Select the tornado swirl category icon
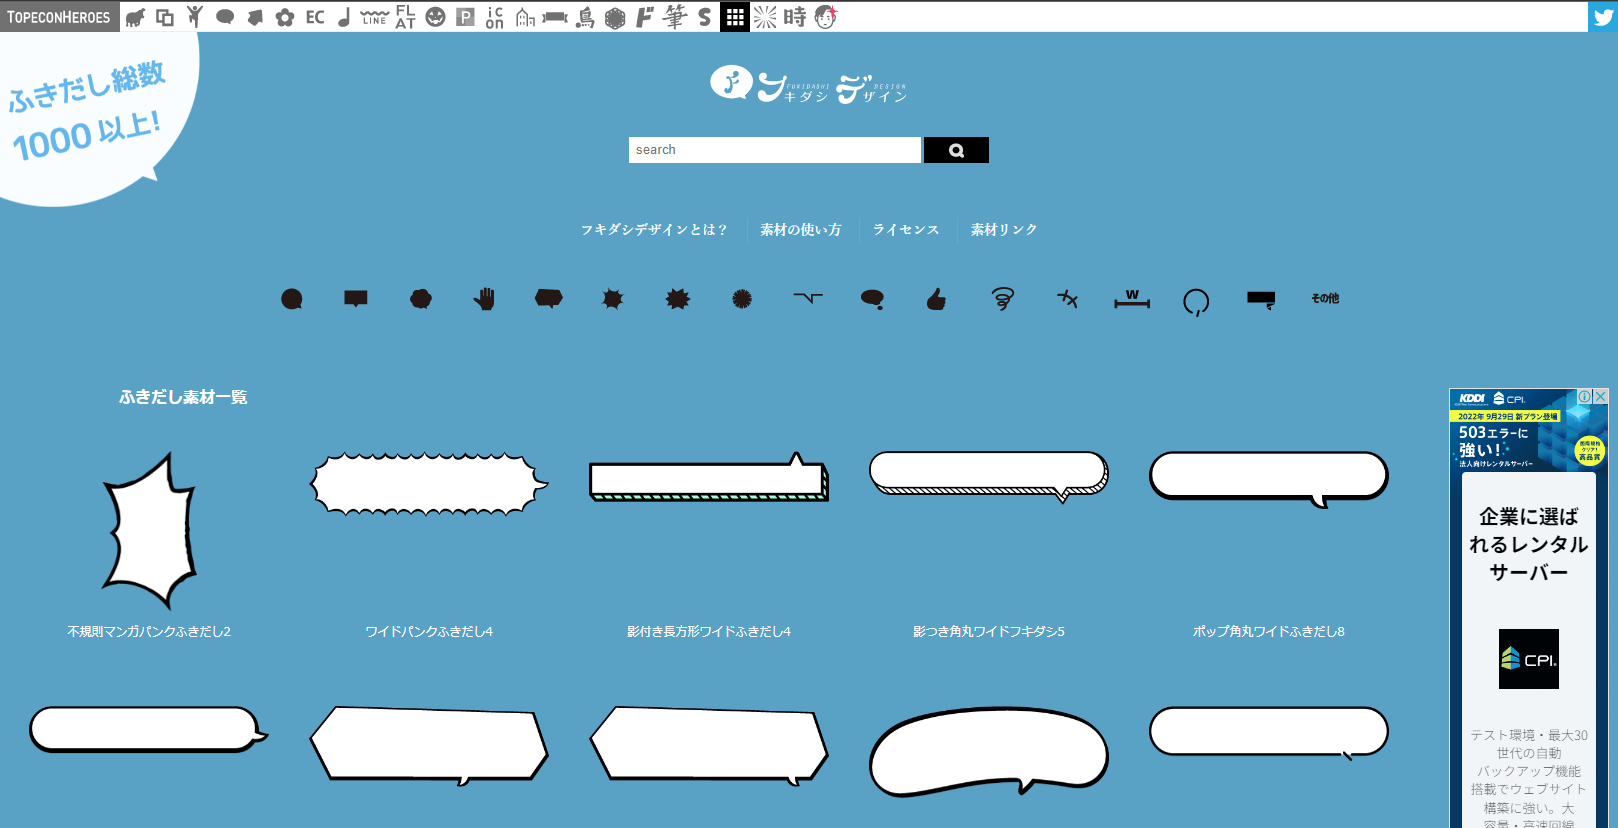Image resolution: width=1618 pixels, height=828 pixels. tap(1002, 299)
